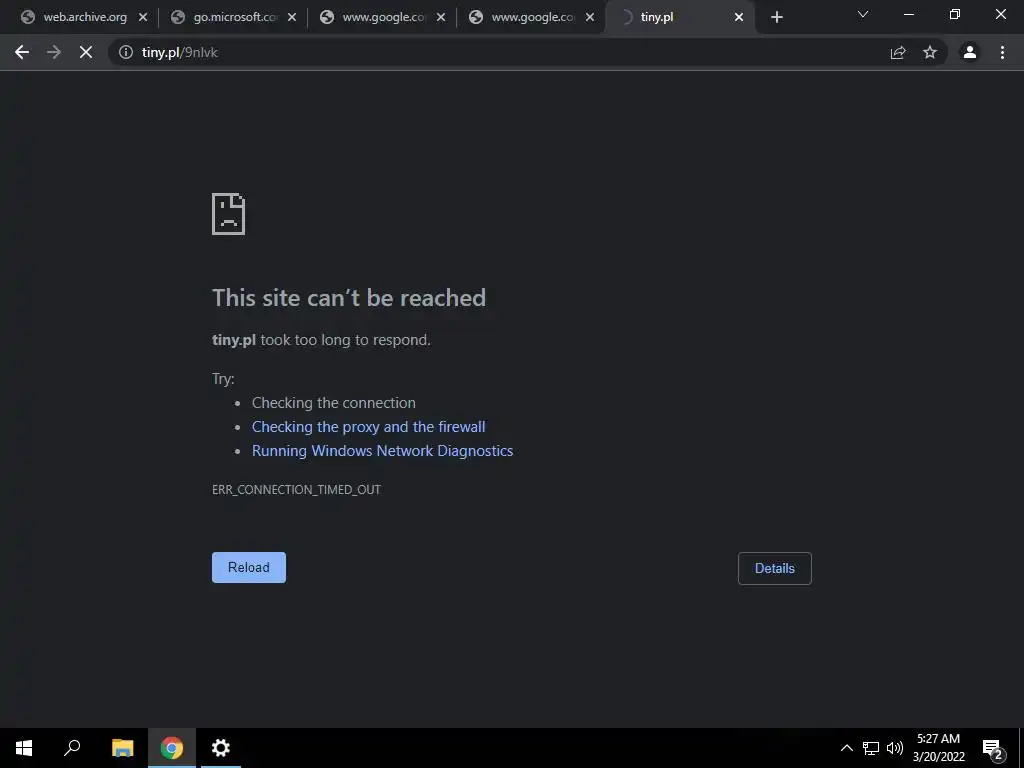Open the Chrome profile menu
This screenshot has height=768, width=1024.
click(970, 52)
